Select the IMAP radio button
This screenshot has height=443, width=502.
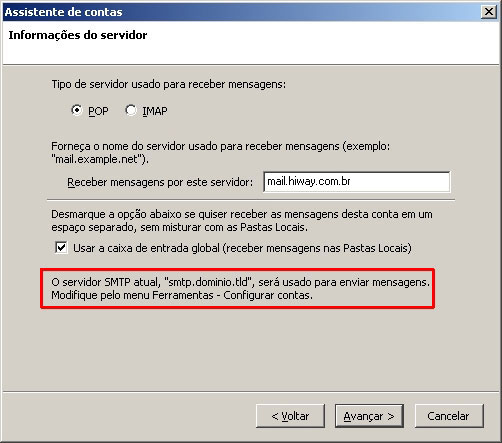tap(131, 110)
